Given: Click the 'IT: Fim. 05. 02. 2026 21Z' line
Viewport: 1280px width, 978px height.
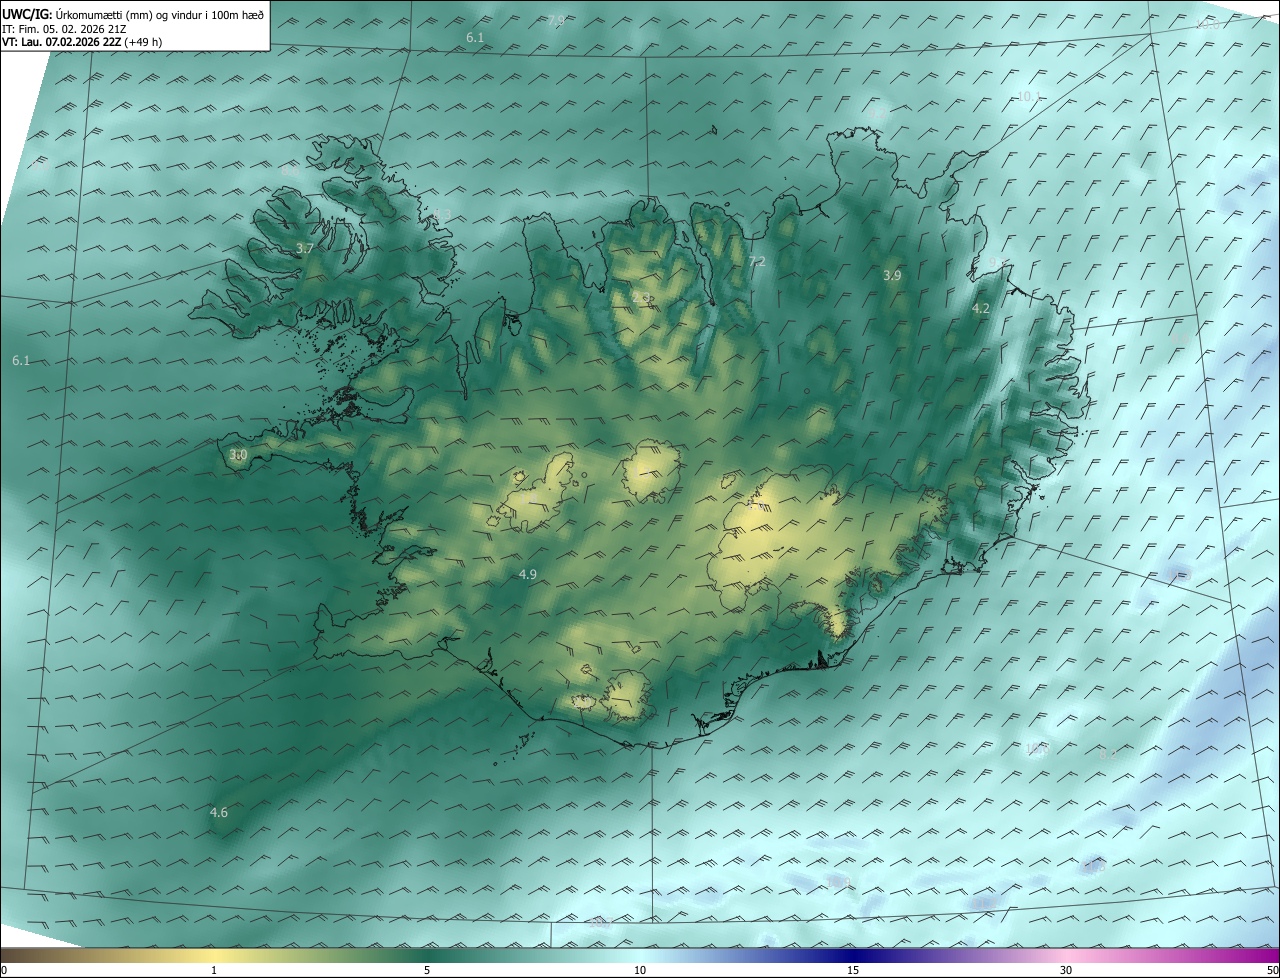Looking at the screenshot, I should tap(64, 28).
